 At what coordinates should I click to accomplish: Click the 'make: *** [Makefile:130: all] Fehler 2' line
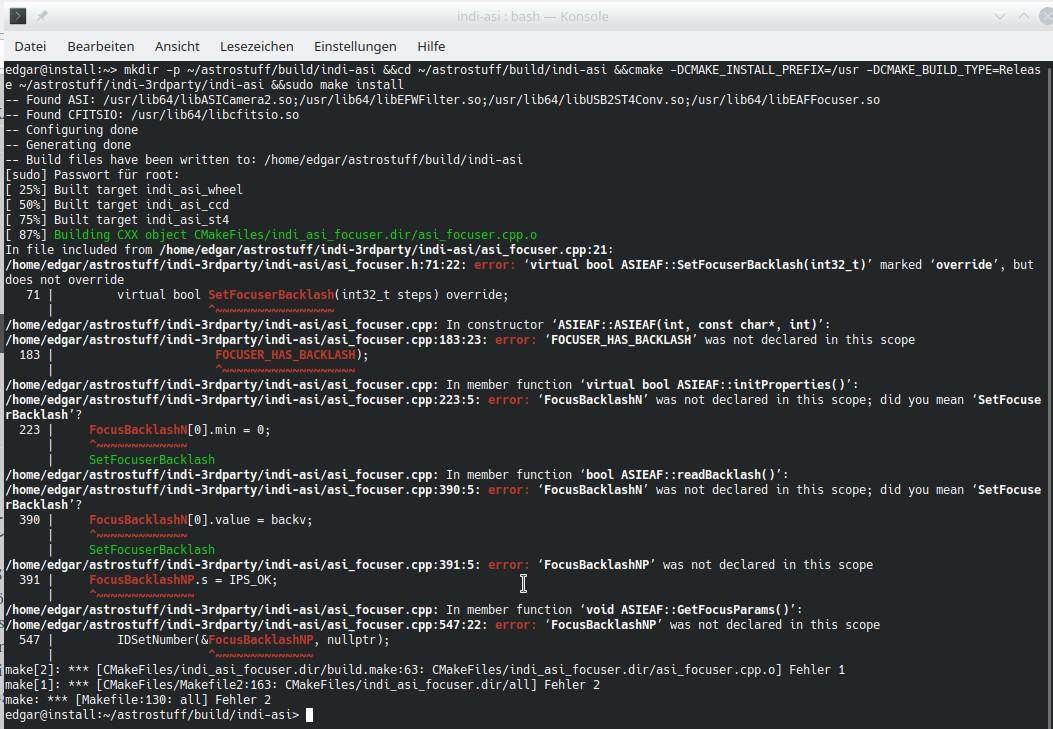(x=138, y=700)
